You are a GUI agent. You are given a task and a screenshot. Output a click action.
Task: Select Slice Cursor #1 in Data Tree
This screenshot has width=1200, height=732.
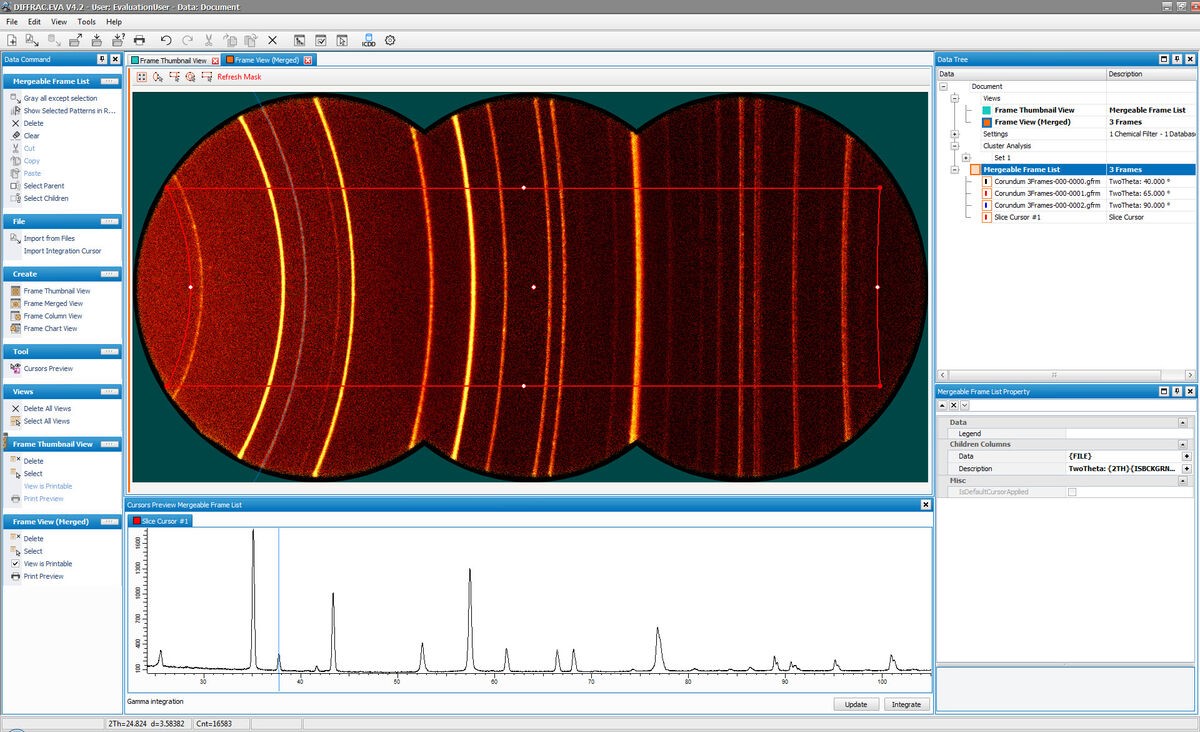click(x=1018, y=217)
